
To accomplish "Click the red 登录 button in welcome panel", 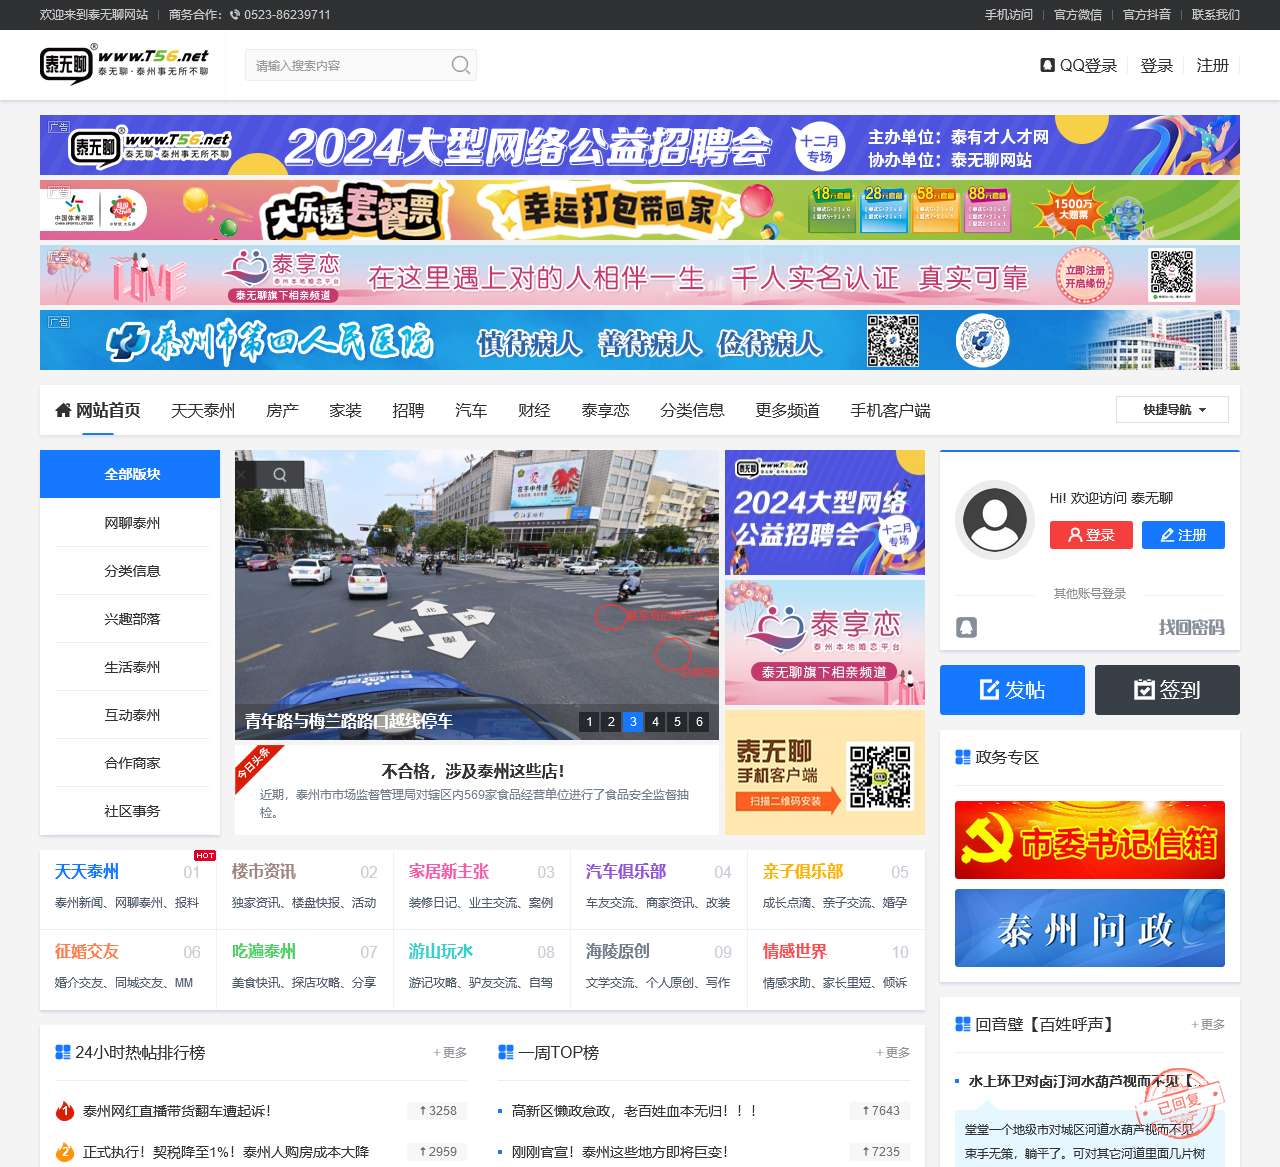I will [x=1091, y=535].
